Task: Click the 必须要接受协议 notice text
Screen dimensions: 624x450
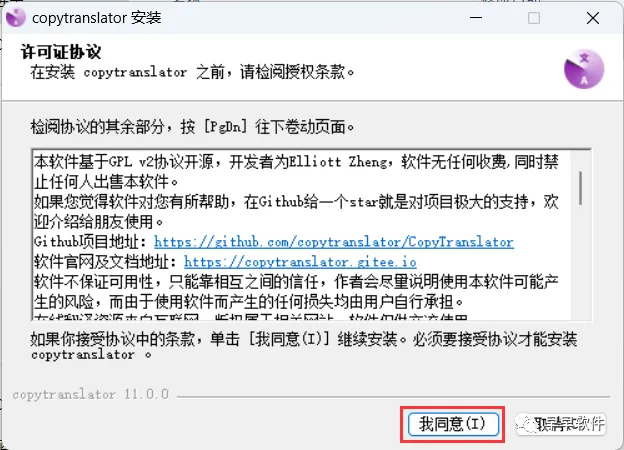Action: (x=495, y=339)
